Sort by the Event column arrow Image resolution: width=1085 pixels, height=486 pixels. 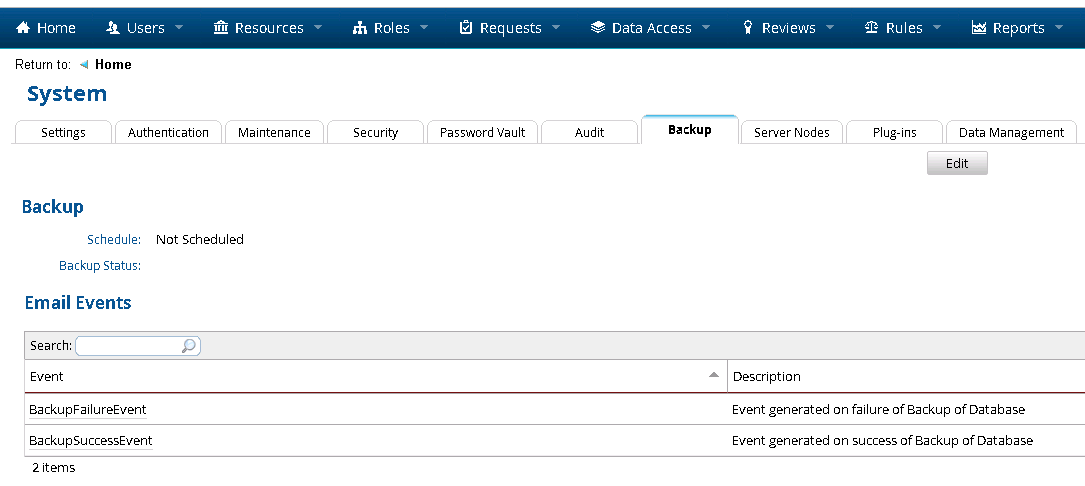pyautogui.click(x=713, y=375)
